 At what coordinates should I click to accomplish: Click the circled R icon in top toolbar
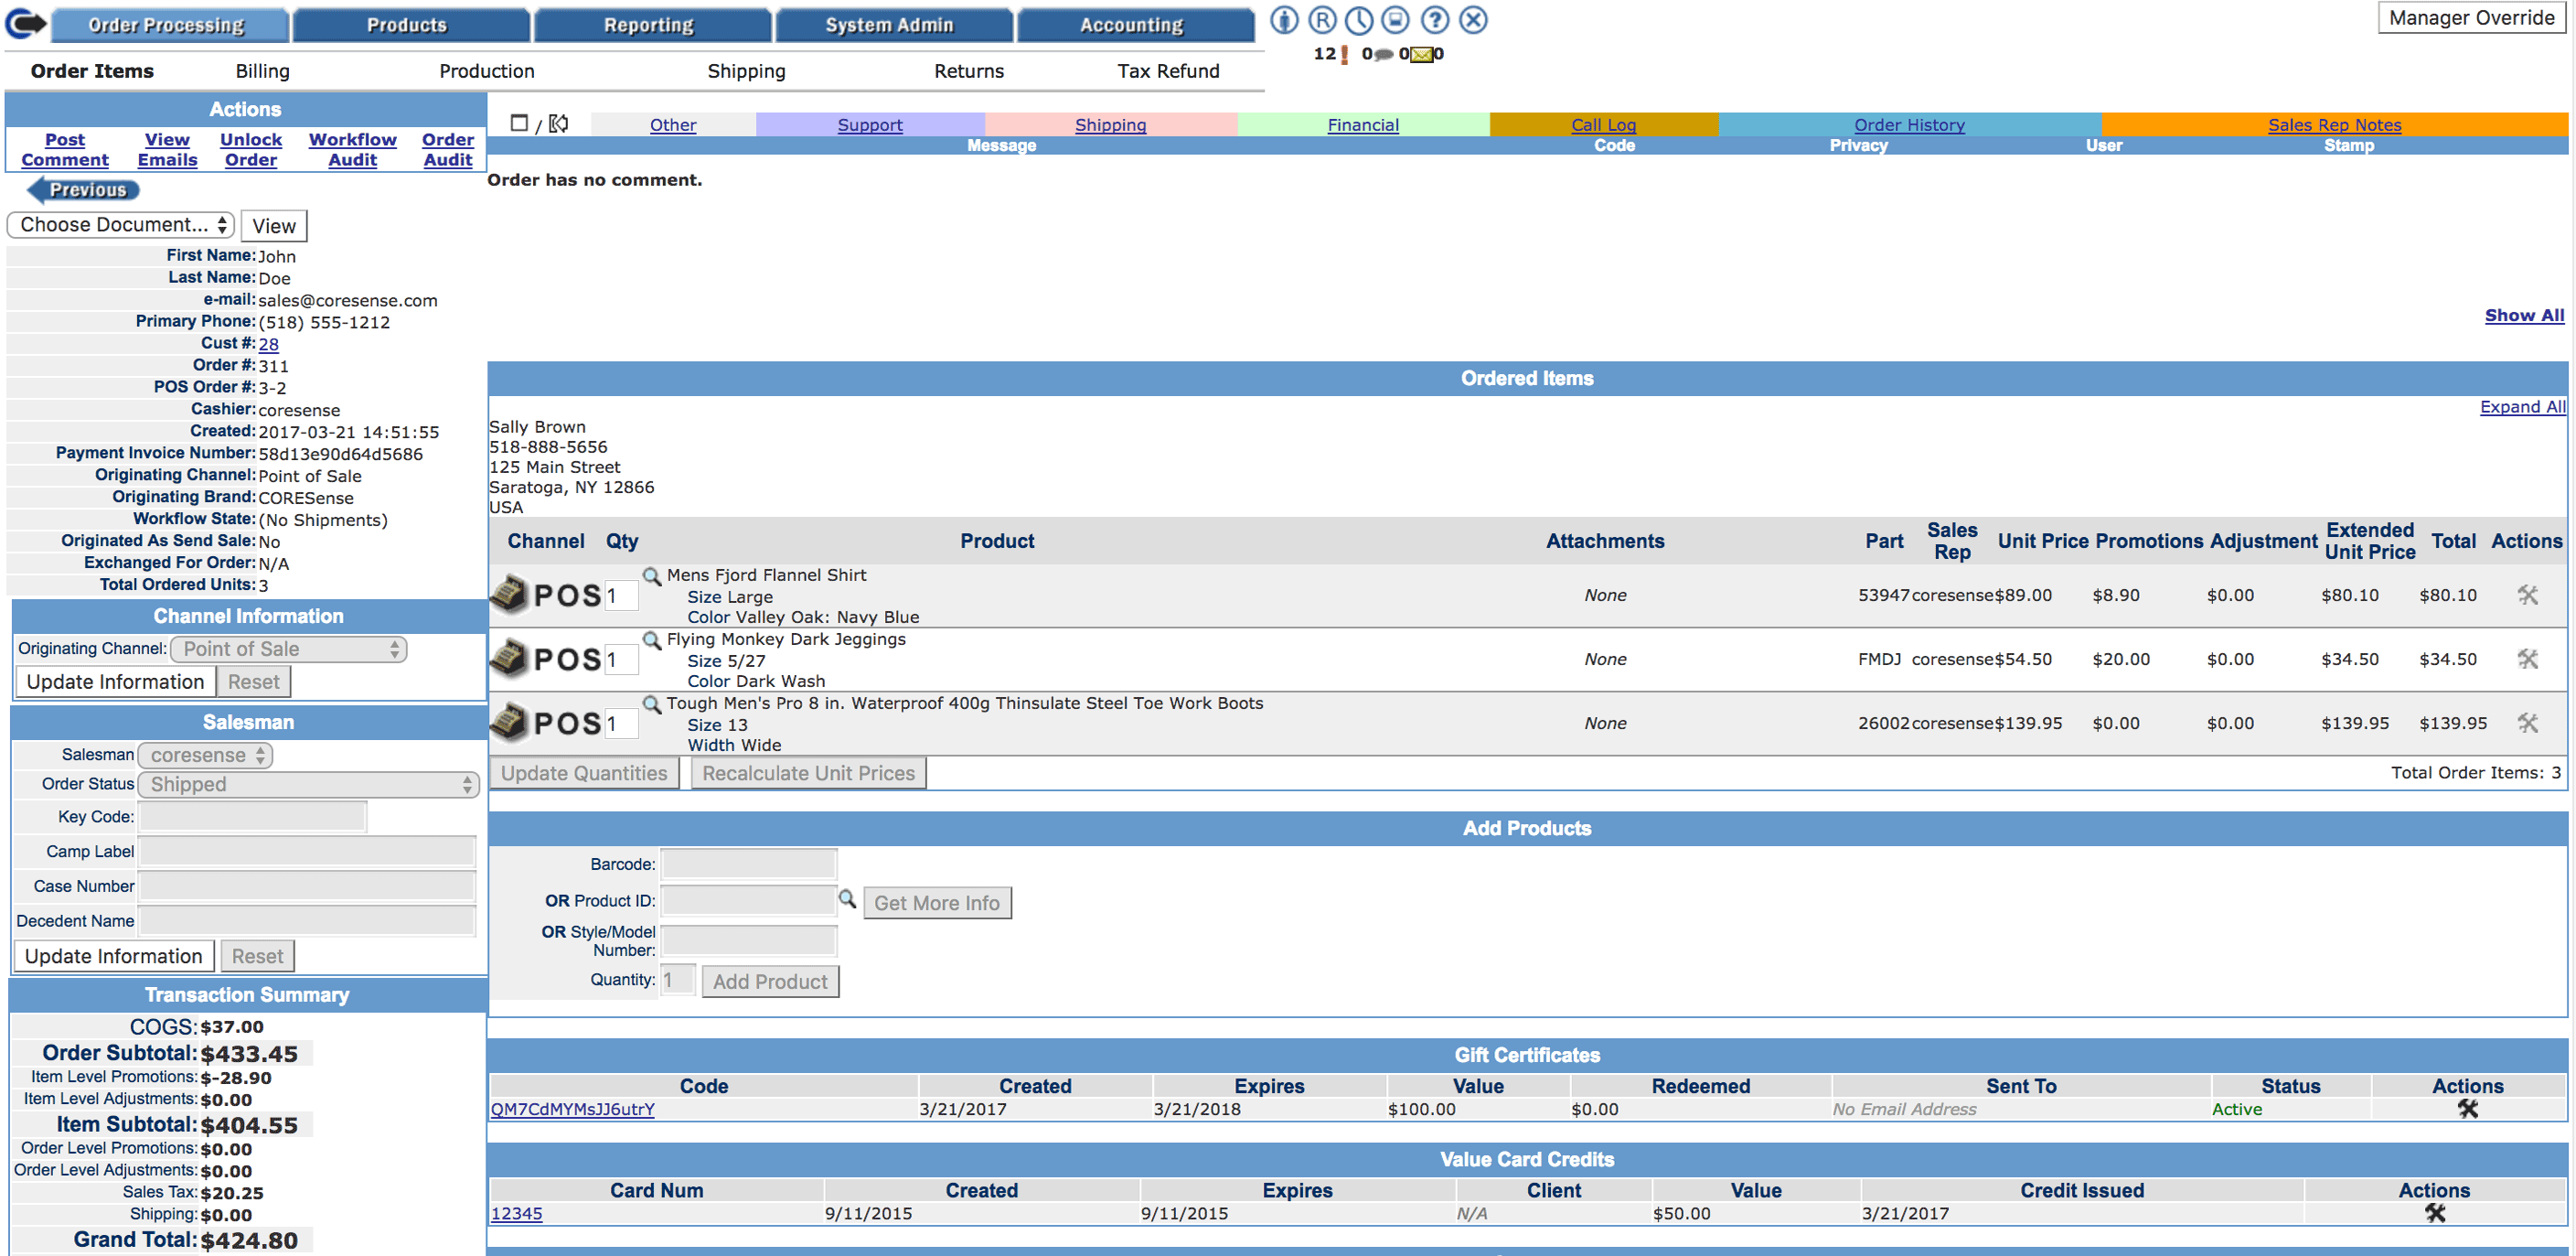(x=1321, y=20)
